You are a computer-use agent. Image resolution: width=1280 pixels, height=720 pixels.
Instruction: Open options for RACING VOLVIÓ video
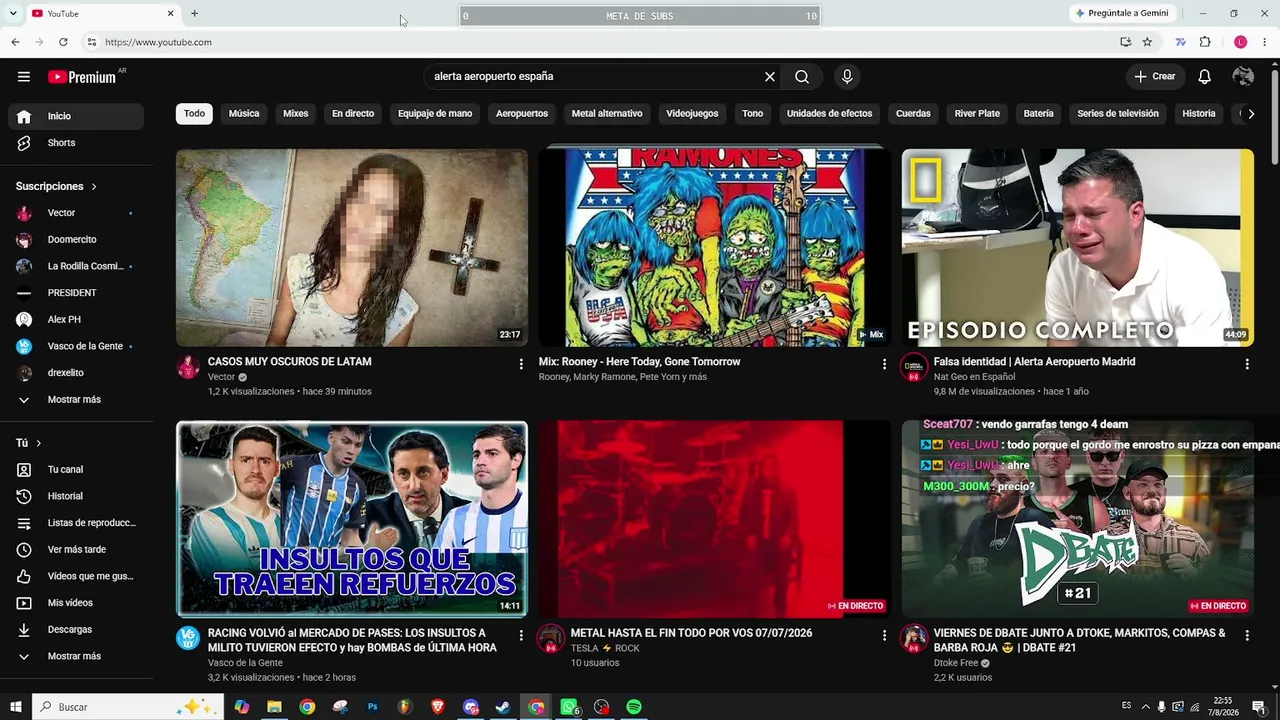(521, 635)
